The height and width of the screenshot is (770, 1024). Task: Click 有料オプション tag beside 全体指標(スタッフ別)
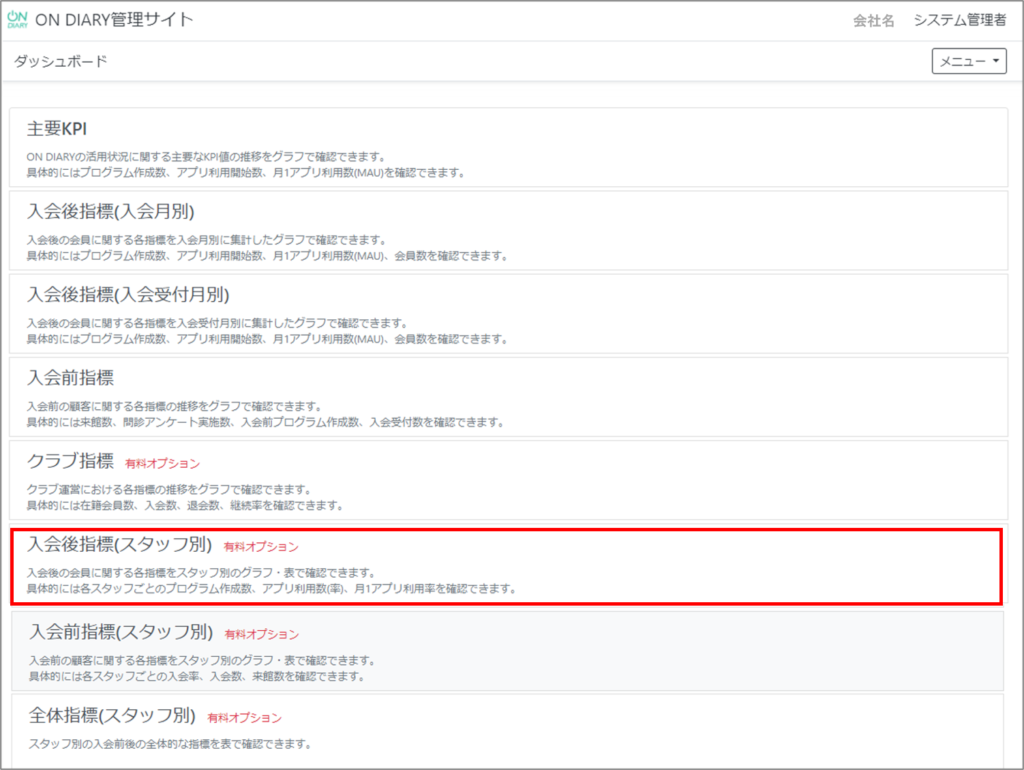pos(244,718)
